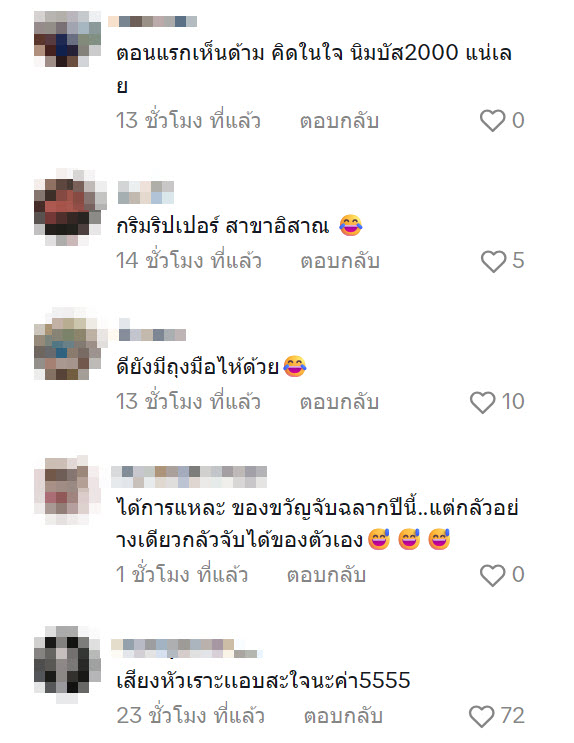
Task: Reply to the นิมบัส2000 comment
Action: (x=339, y=121)
